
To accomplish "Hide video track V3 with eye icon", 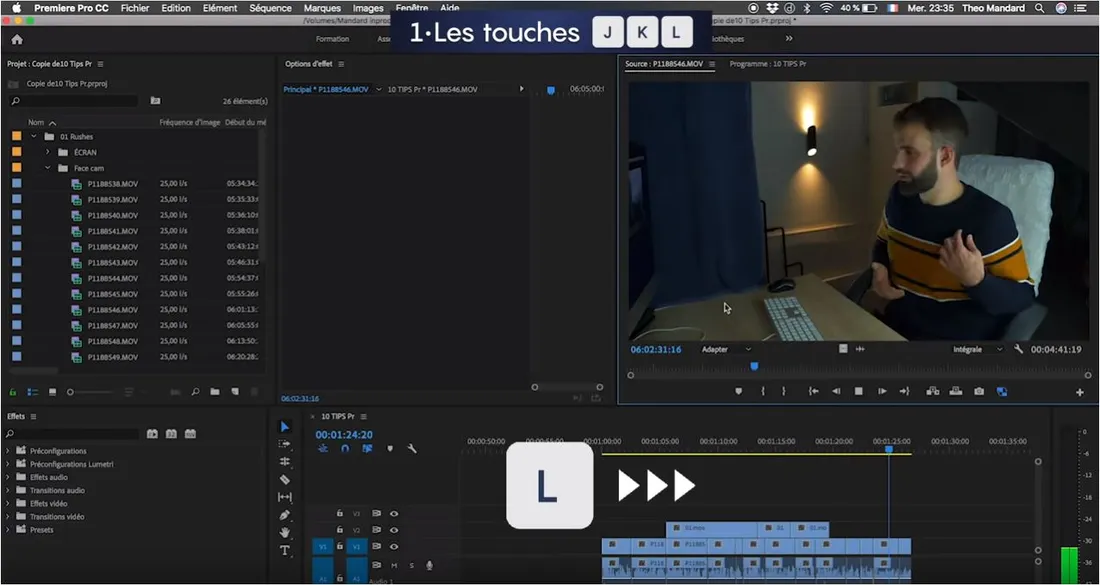I will [x=394, y=513].
